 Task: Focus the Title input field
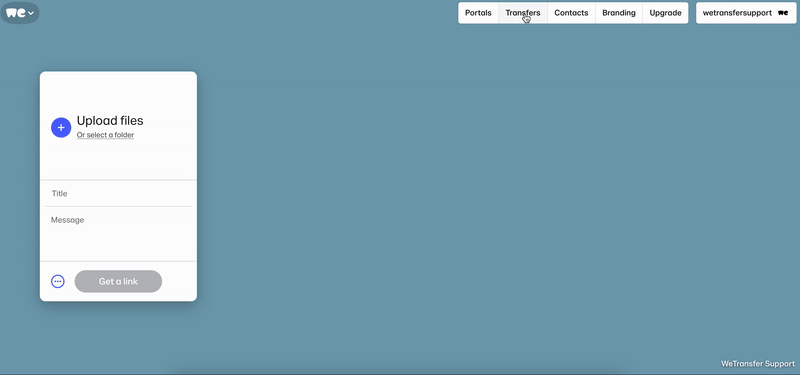[x=118, y=193]
